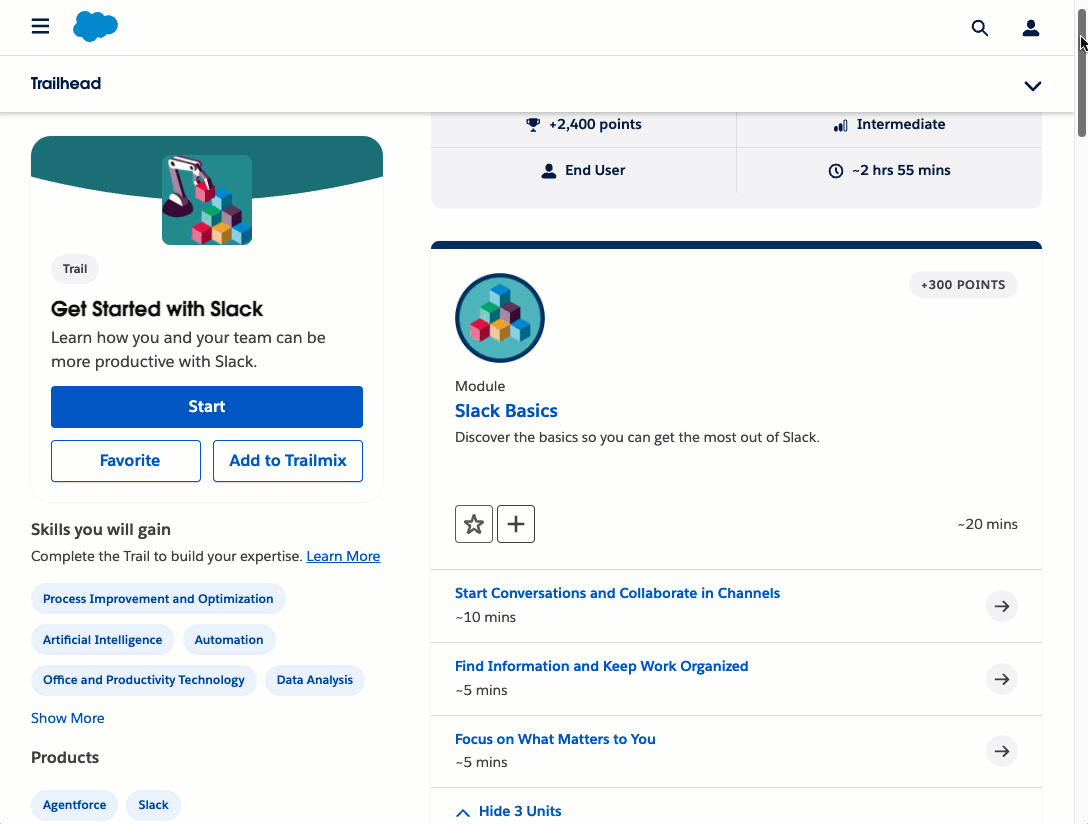Click the Trailhead header title

66,84
